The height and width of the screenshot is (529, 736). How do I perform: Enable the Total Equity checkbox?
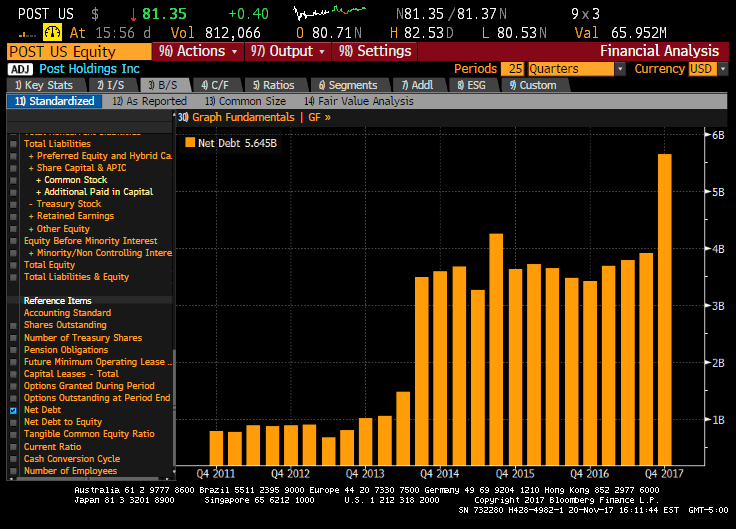[13, 265]
